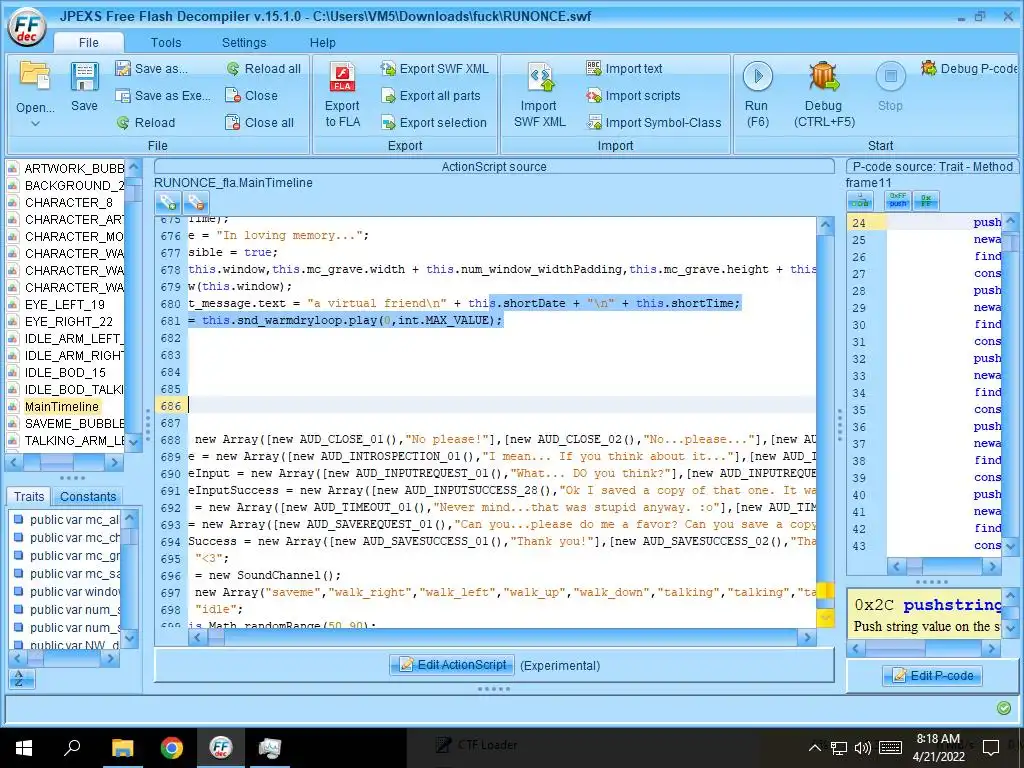Click Edit P-code button
The height and width of the screenshot is (768, 1024).
pos(932,675)
